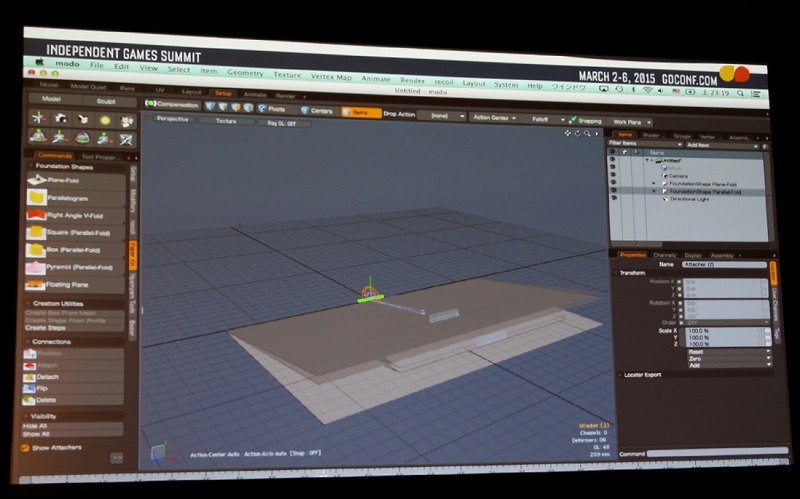The image size is (800, 499).
Task: Select the vertices selection mode icon
Action: pyautogui.click(x=210, y=106)
